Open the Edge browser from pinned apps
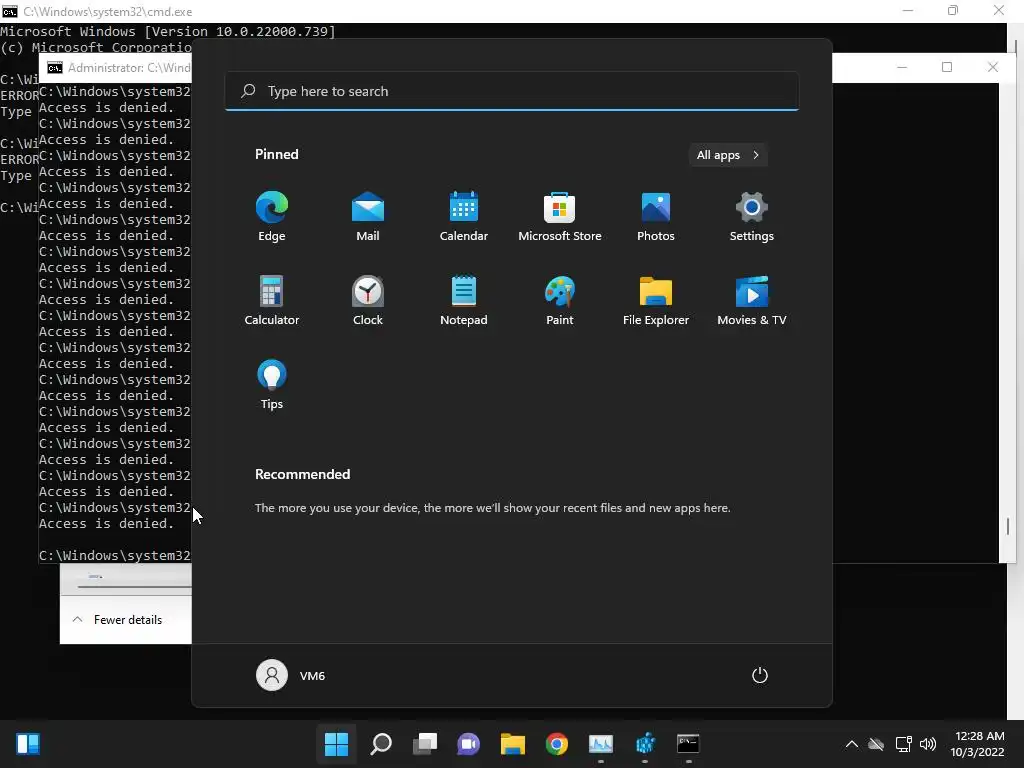This screenshot has width=1024, height=768. tap(272, 217)
